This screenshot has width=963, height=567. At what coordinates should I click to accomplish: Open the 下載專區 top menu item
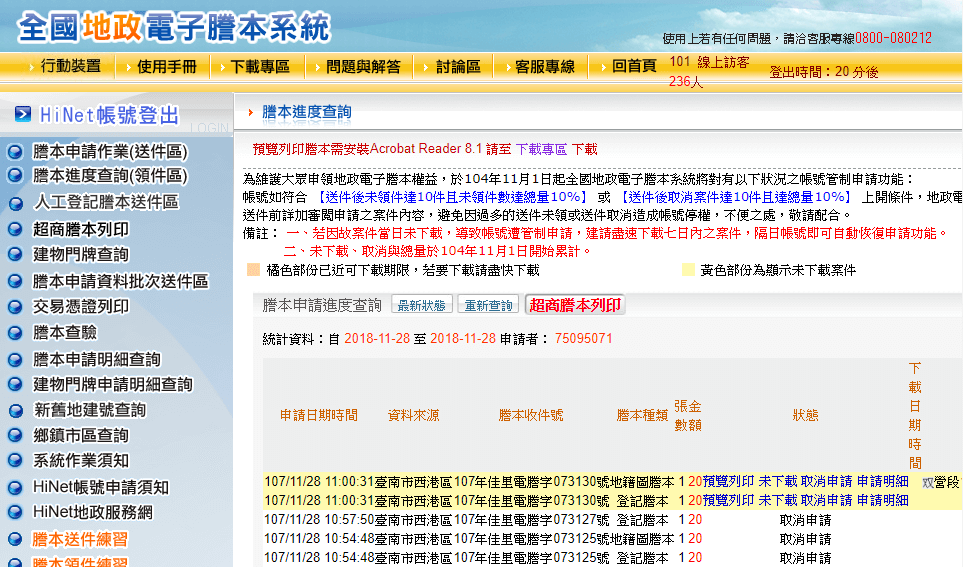pos(259,66)
